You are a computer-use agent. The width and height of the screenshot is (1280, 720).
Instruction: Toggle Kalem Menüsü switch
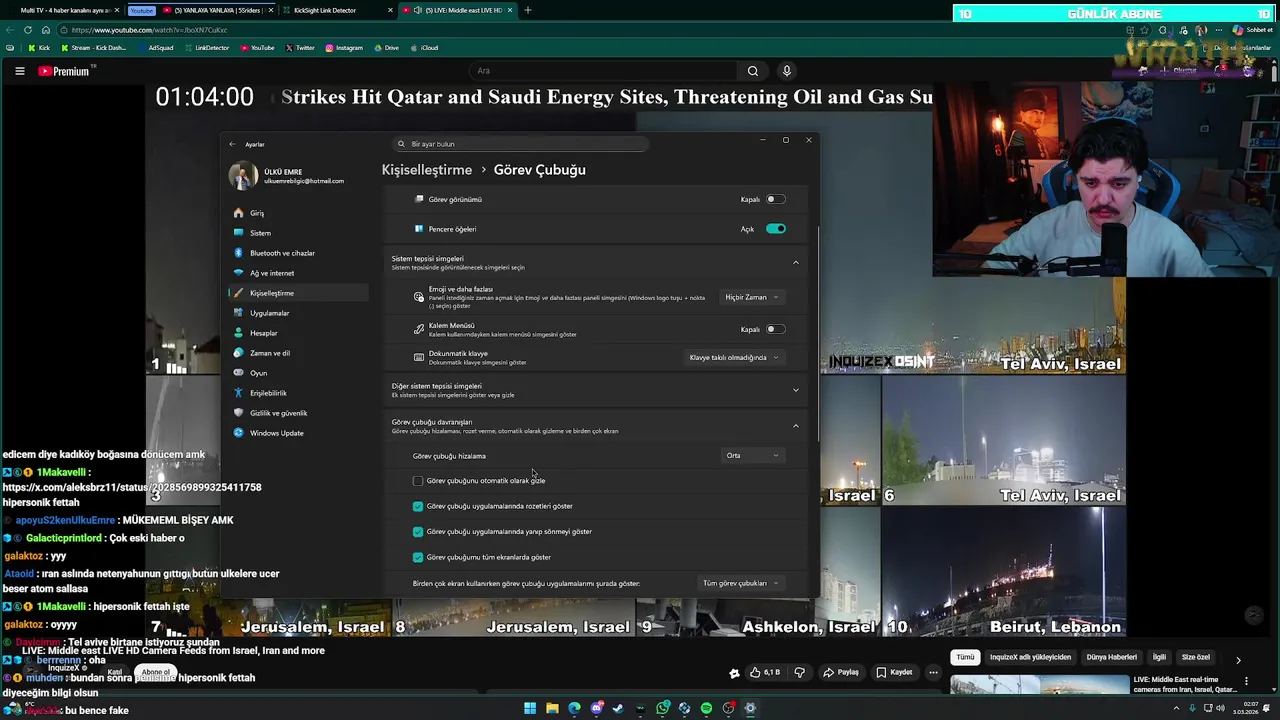[776, 329]
